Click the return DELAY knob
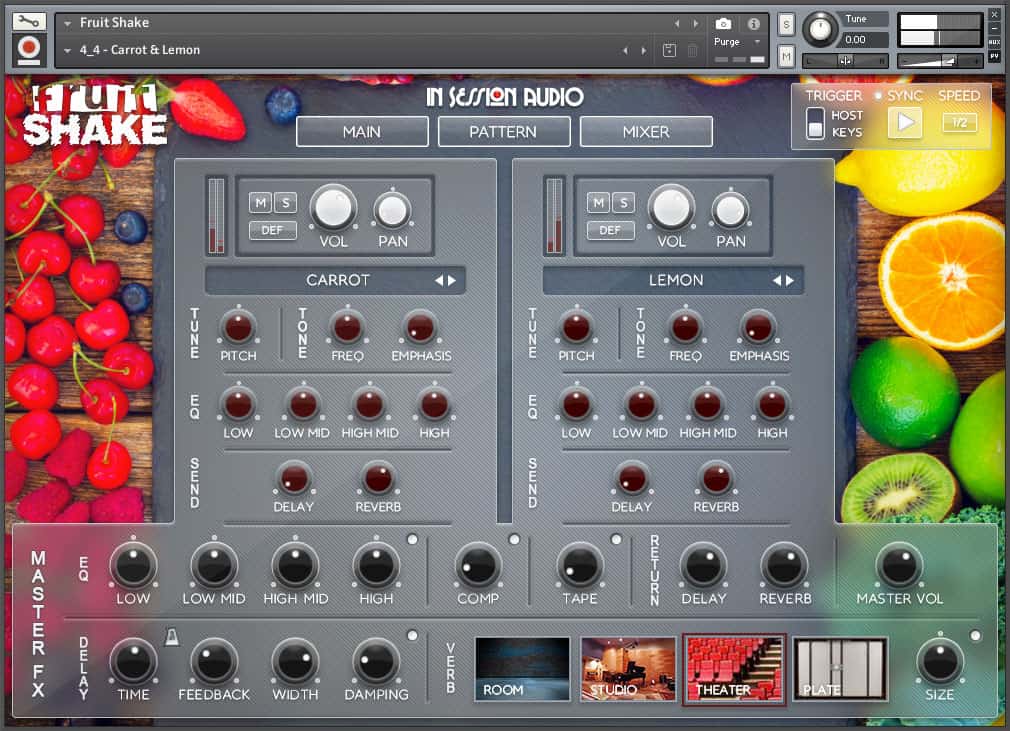 703,566
